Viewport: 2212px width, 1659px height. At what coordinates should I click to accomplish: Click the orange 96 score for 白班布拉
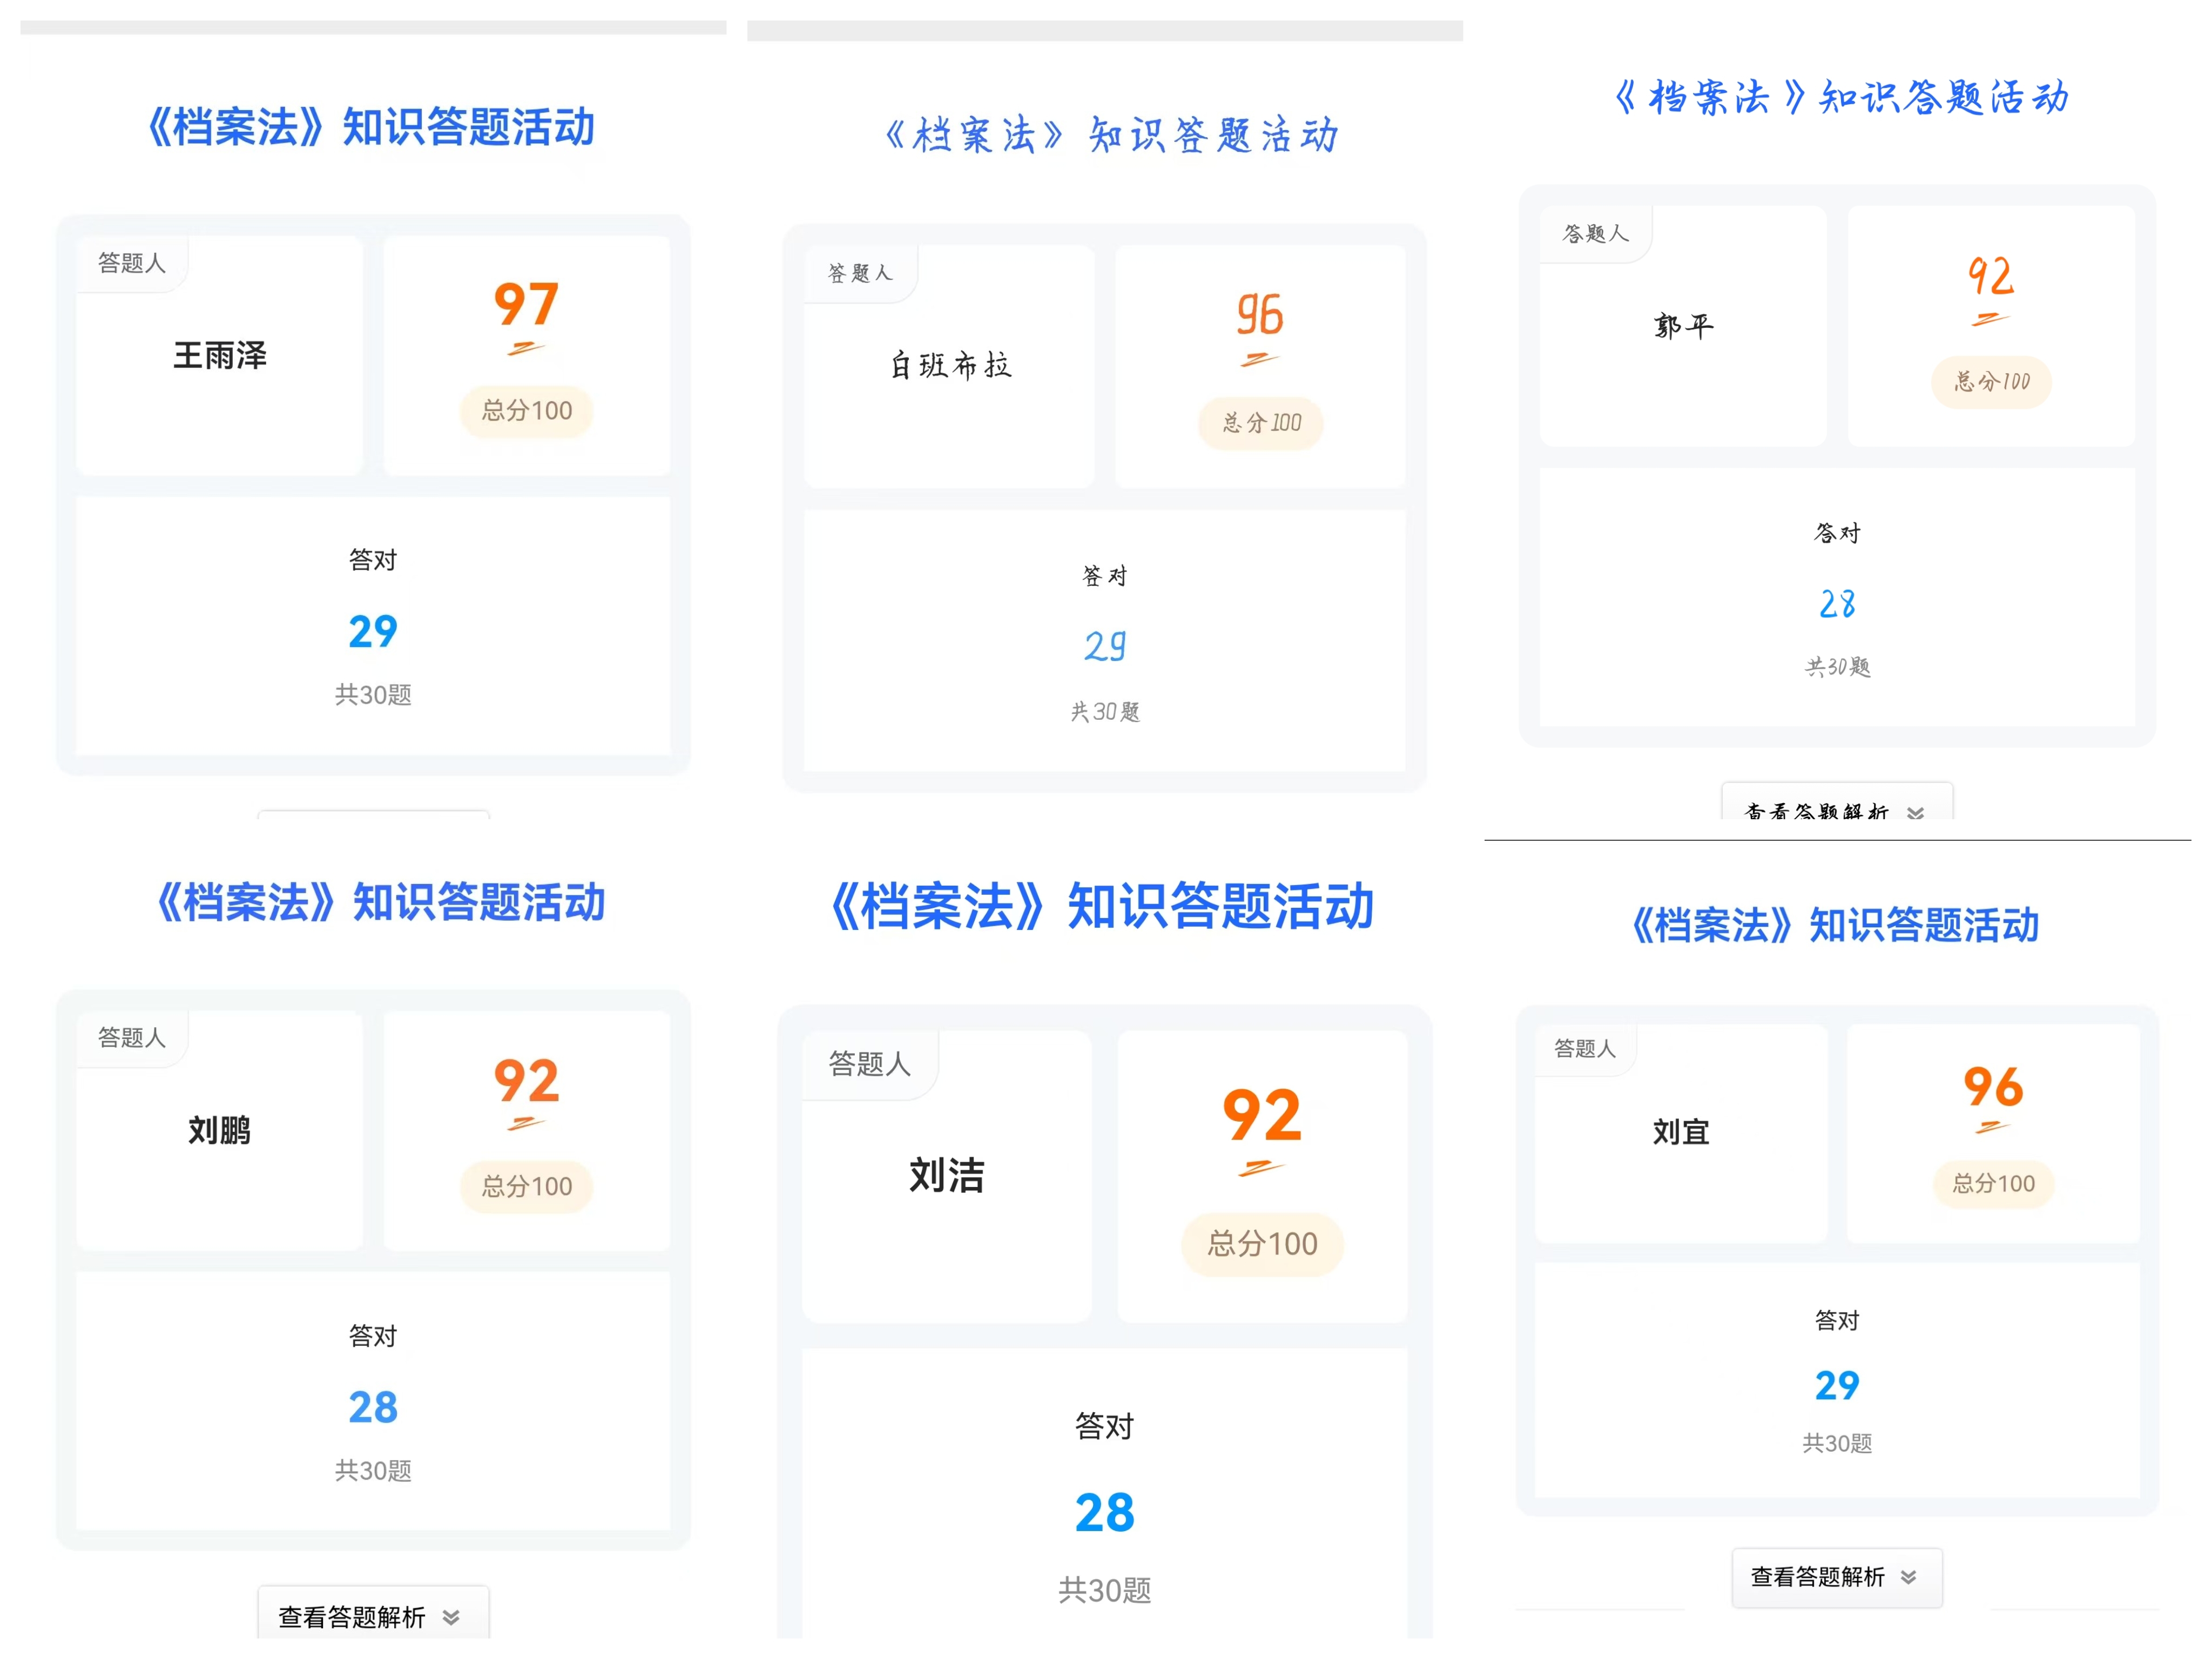pyautogui.click(x=1260, y=315)
